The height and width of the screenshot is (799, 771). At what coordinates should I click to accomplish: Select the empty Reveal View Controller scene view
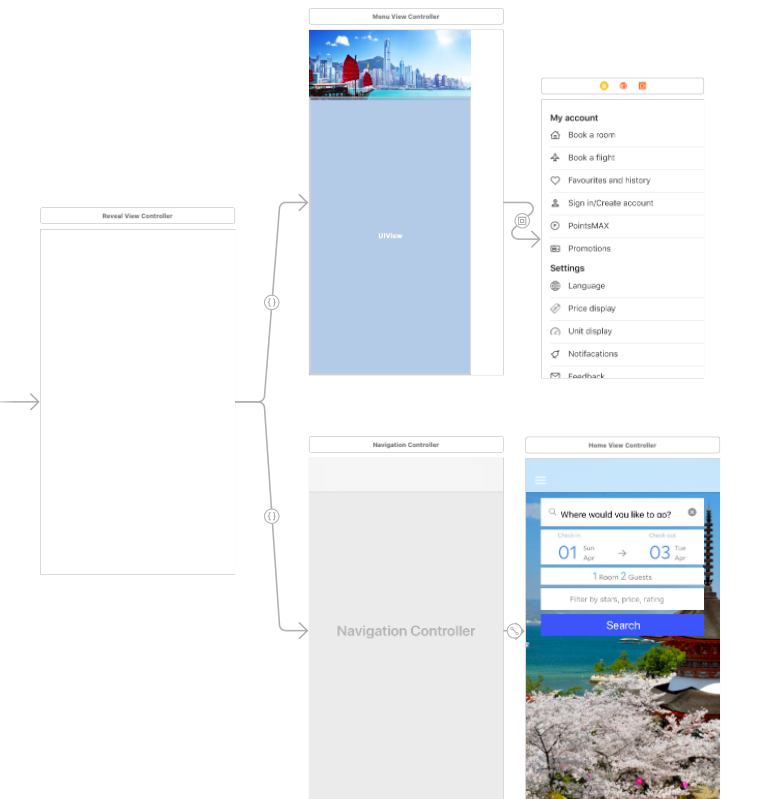click(138, 402)
